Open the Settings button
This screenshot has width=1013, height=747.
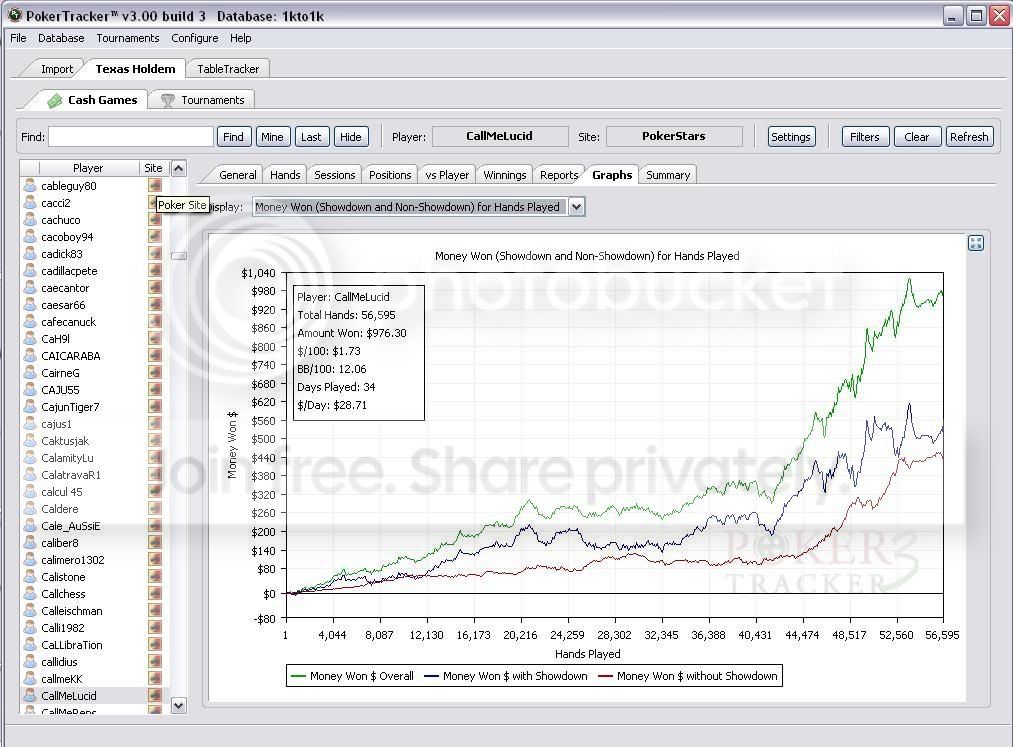click(x=791, y=136)
